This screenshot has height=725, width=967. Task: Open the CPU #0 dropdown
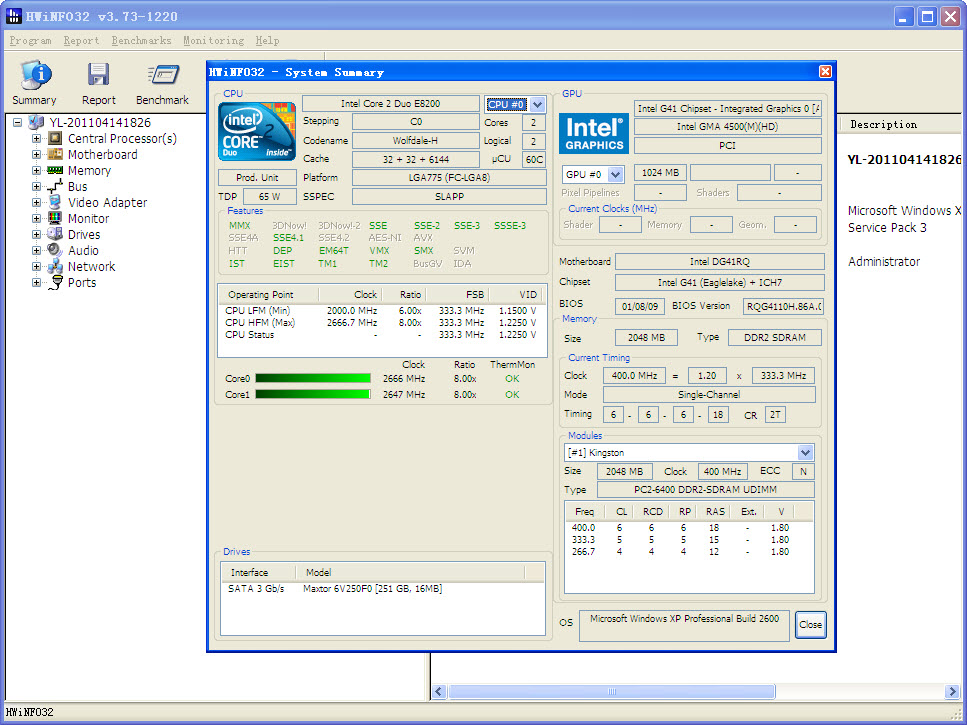pyautogui.click(x=537, y=104)
